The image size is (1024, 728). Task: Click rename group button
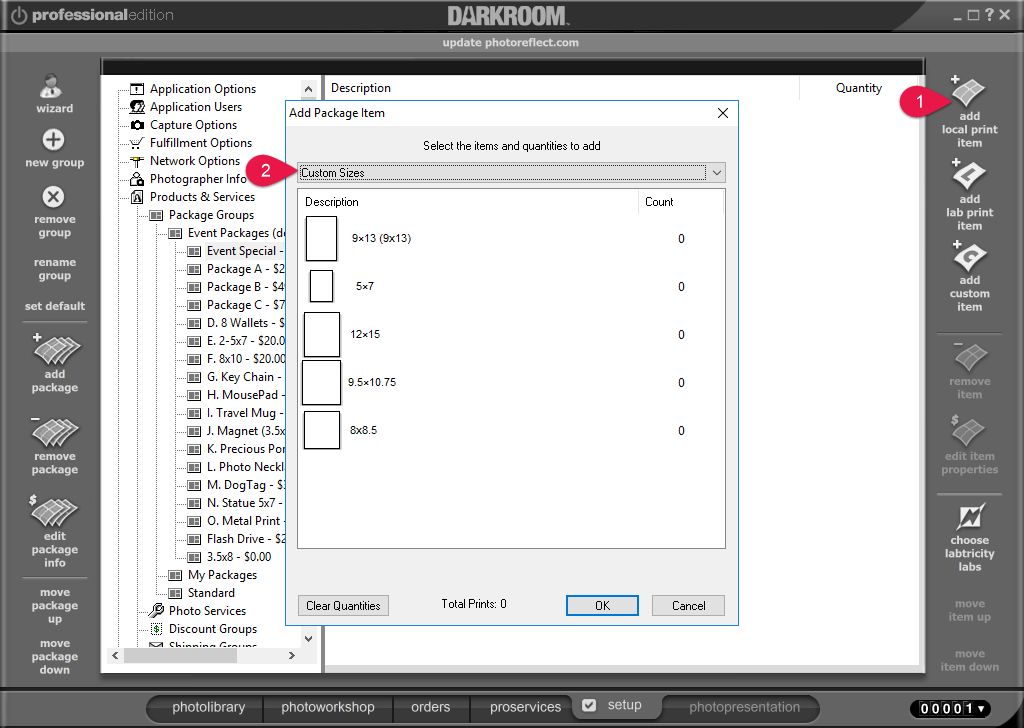pos(55,268)
